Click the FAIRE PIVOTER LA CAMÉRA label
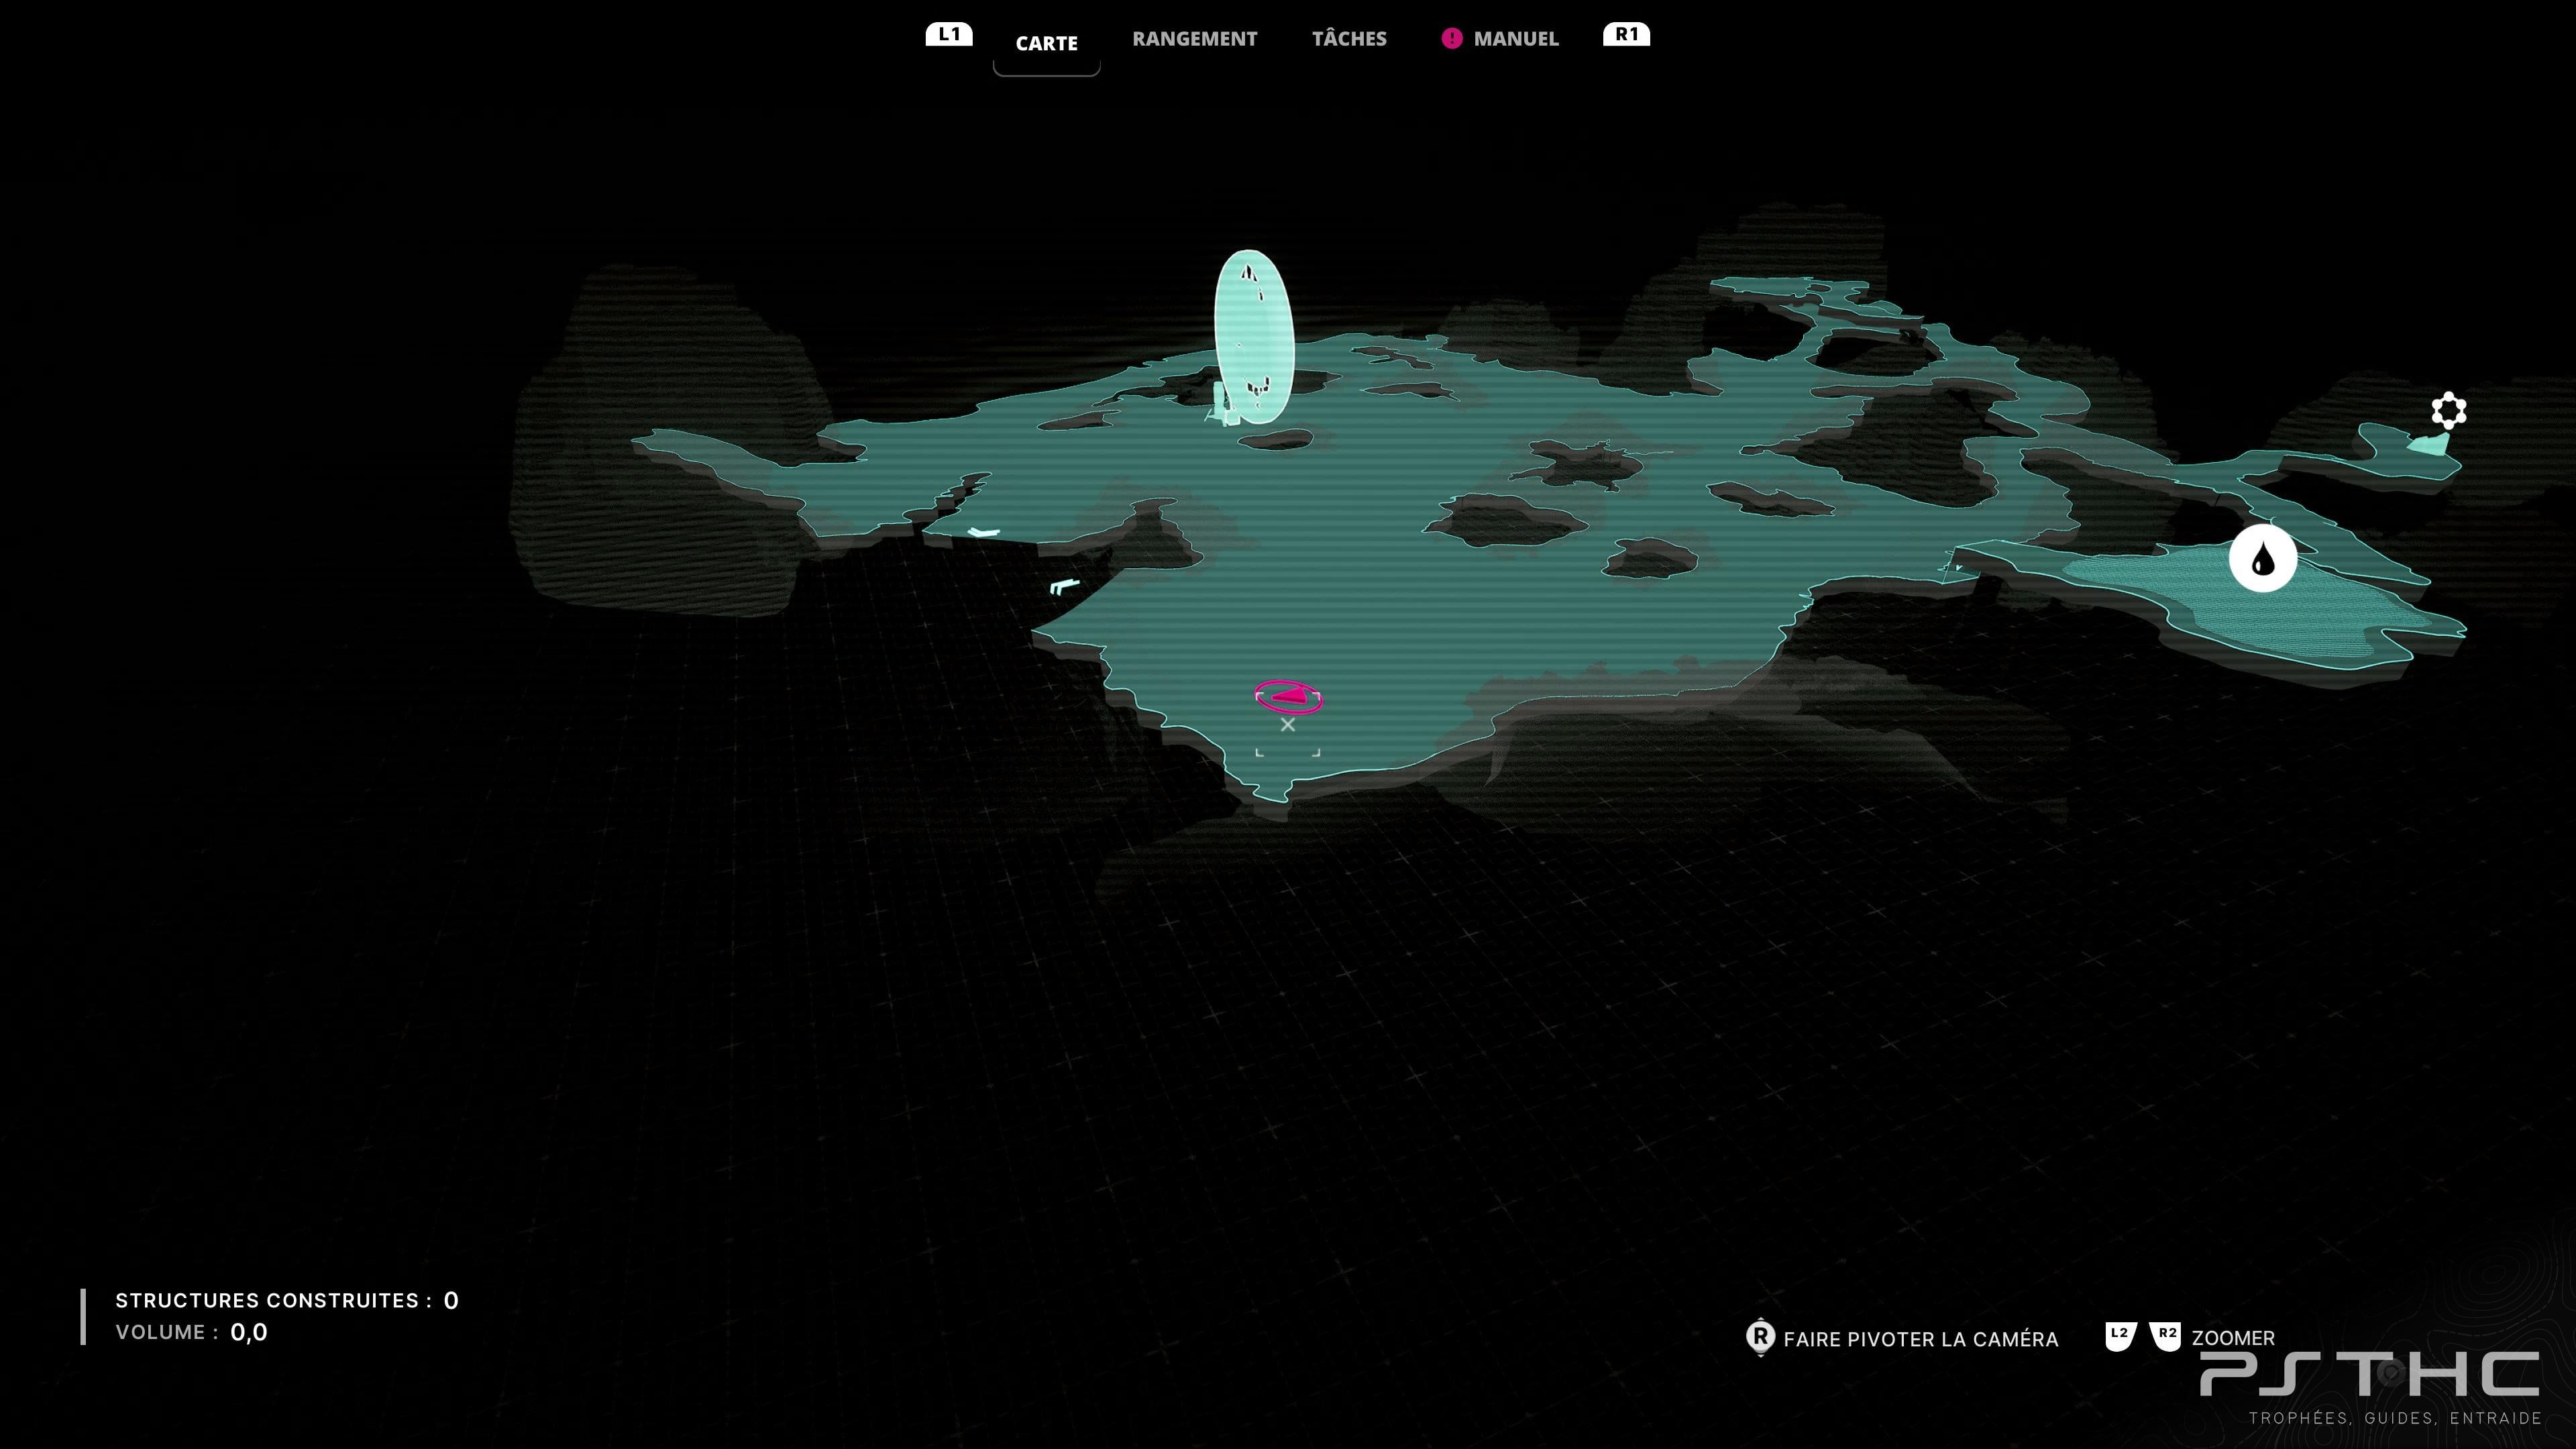The image size is (2576, 1449). [x=1920, y=1339]
